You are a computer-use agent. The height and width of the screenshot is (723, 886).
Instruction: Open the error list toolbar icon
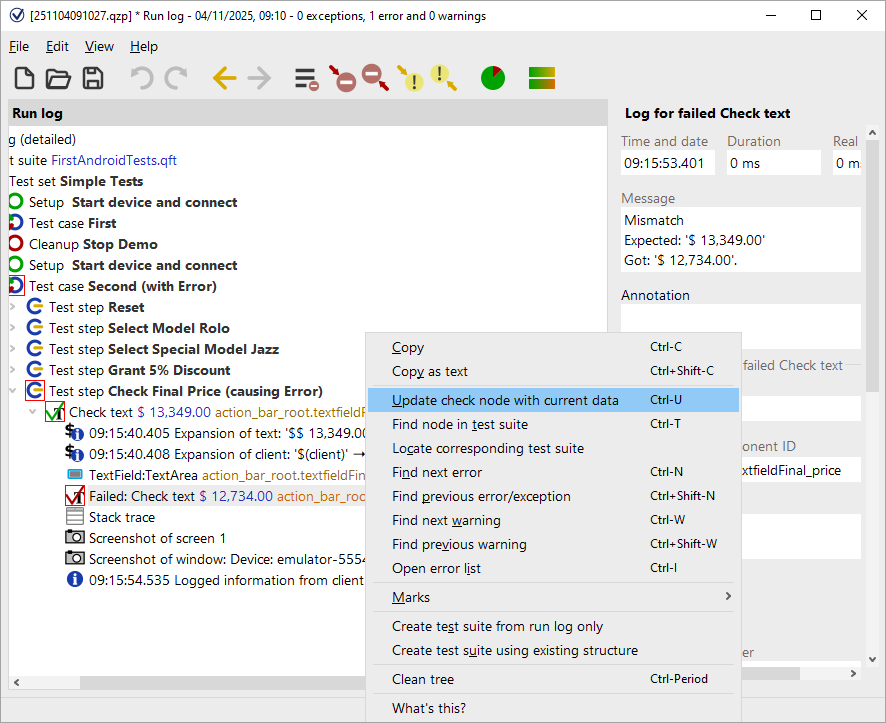coord(306,79)
